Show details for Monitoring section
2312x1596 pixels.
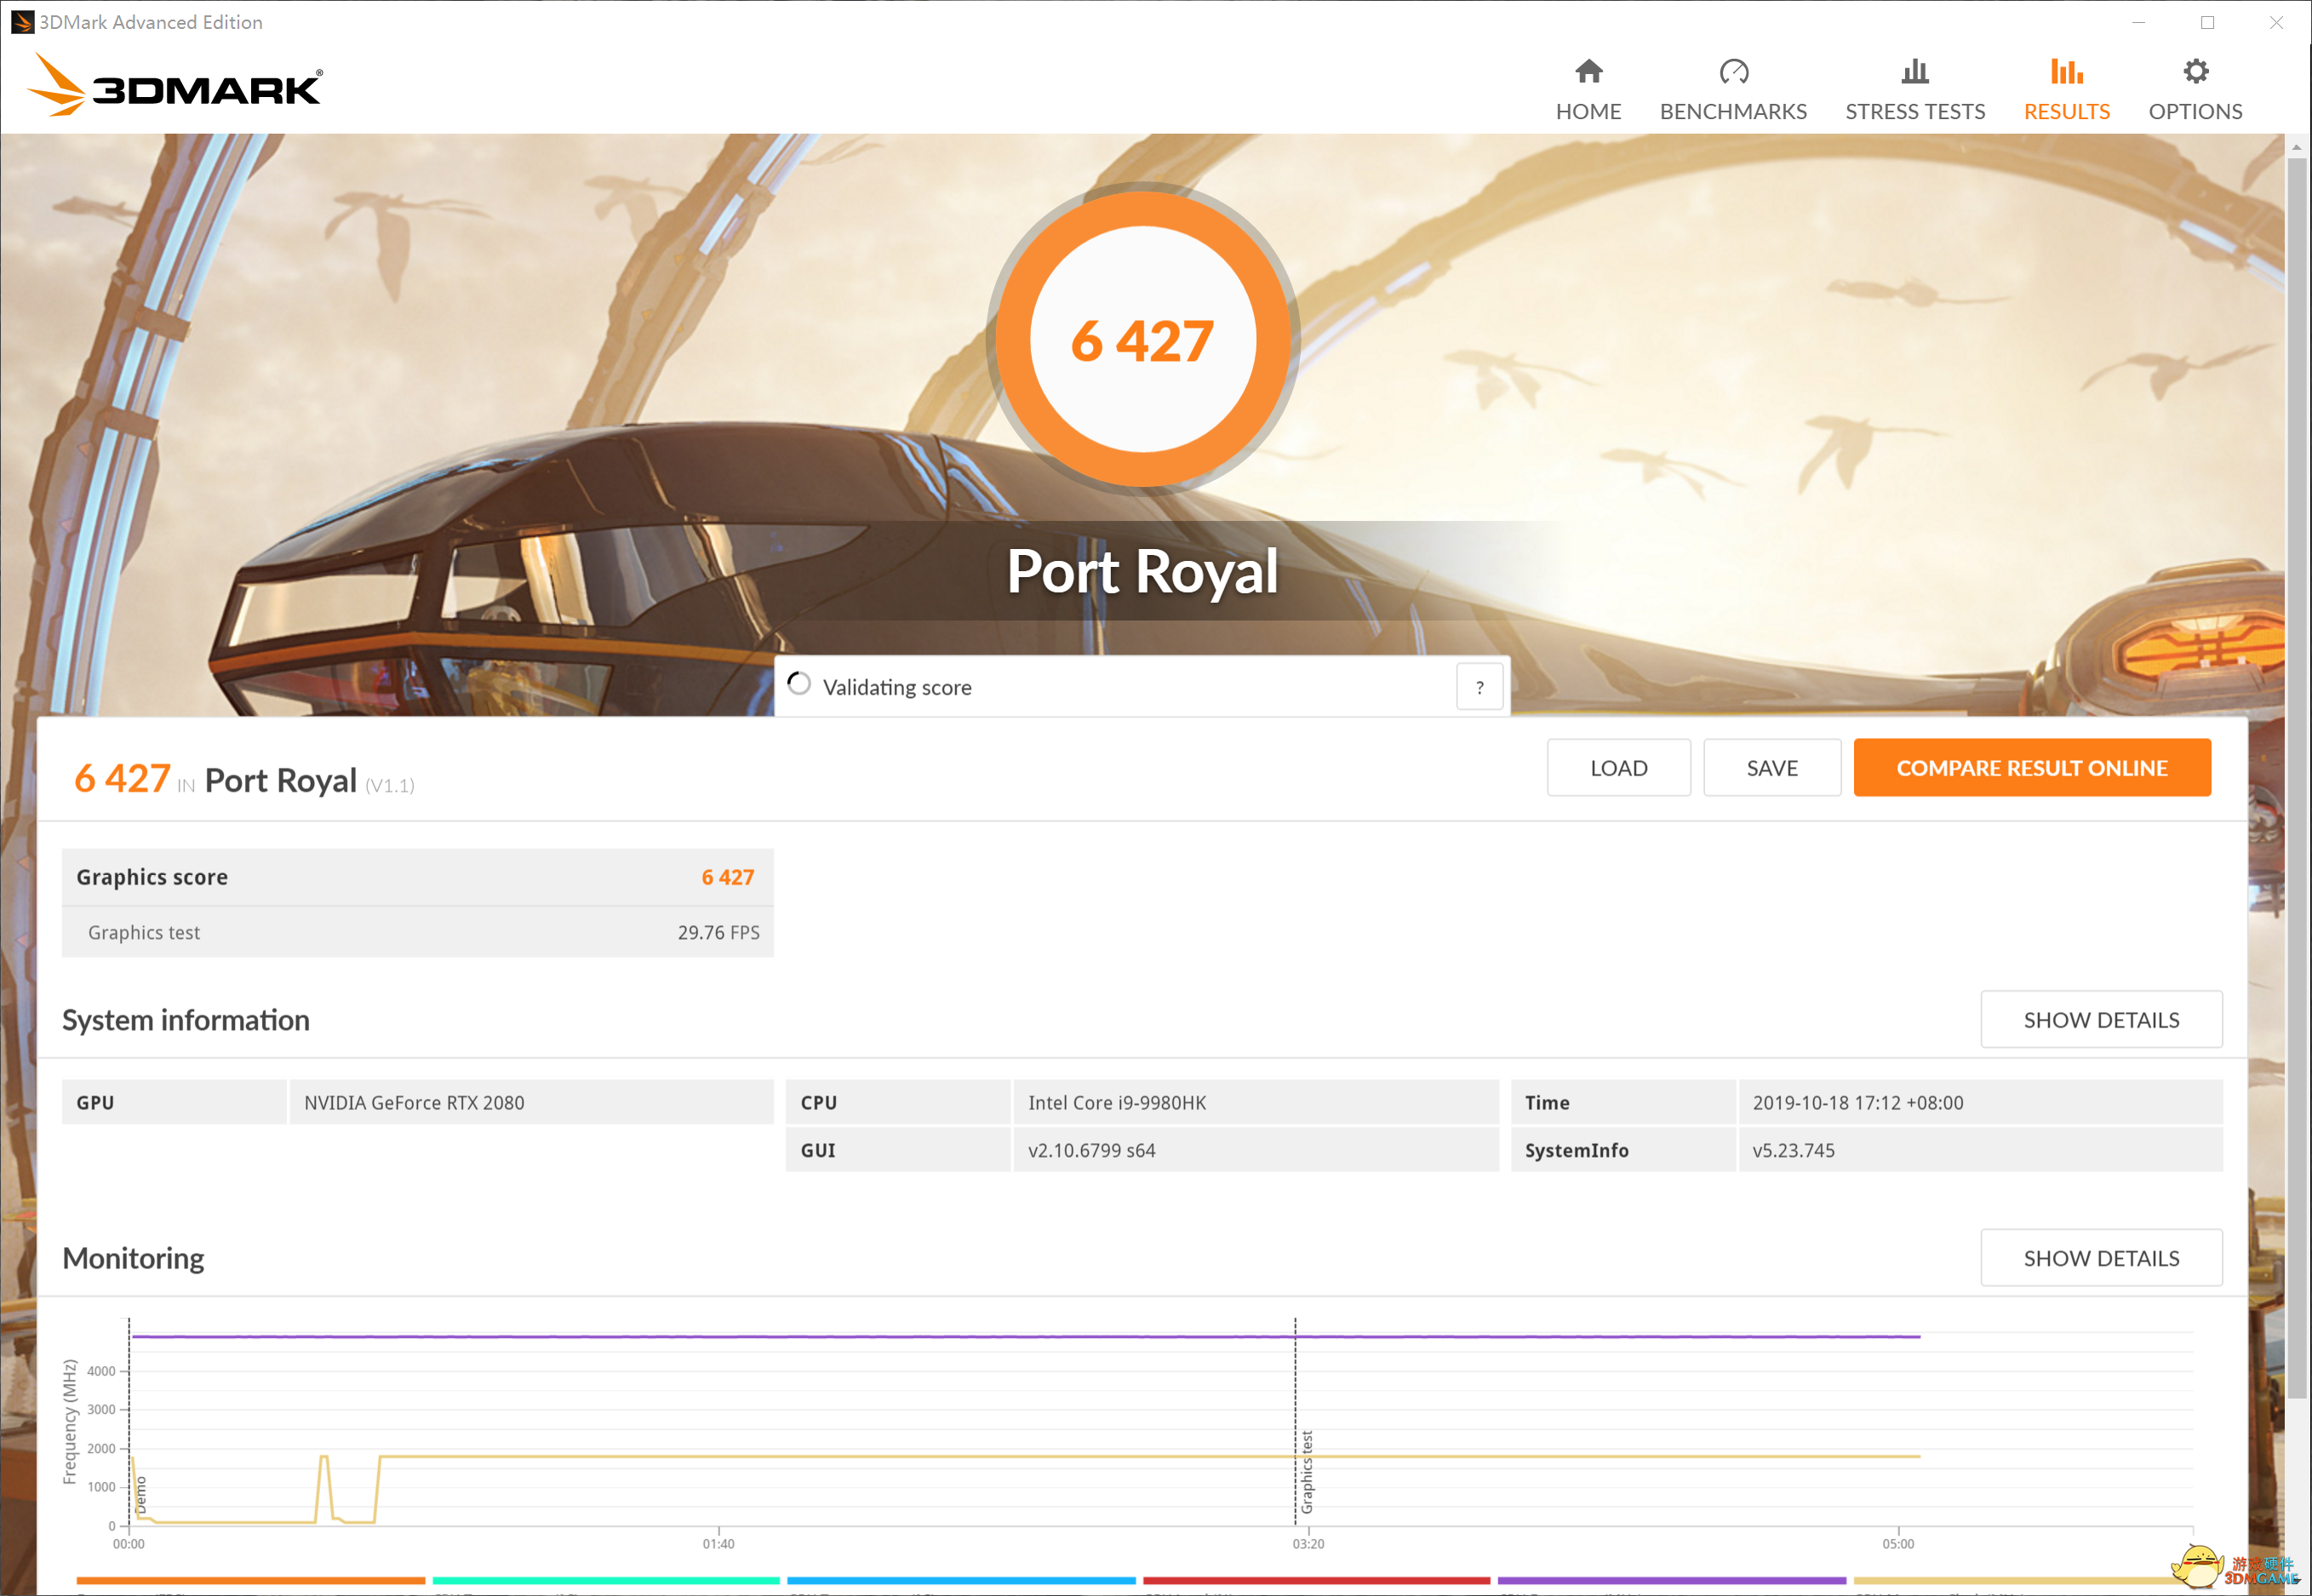click(x=2100, y=1257)
